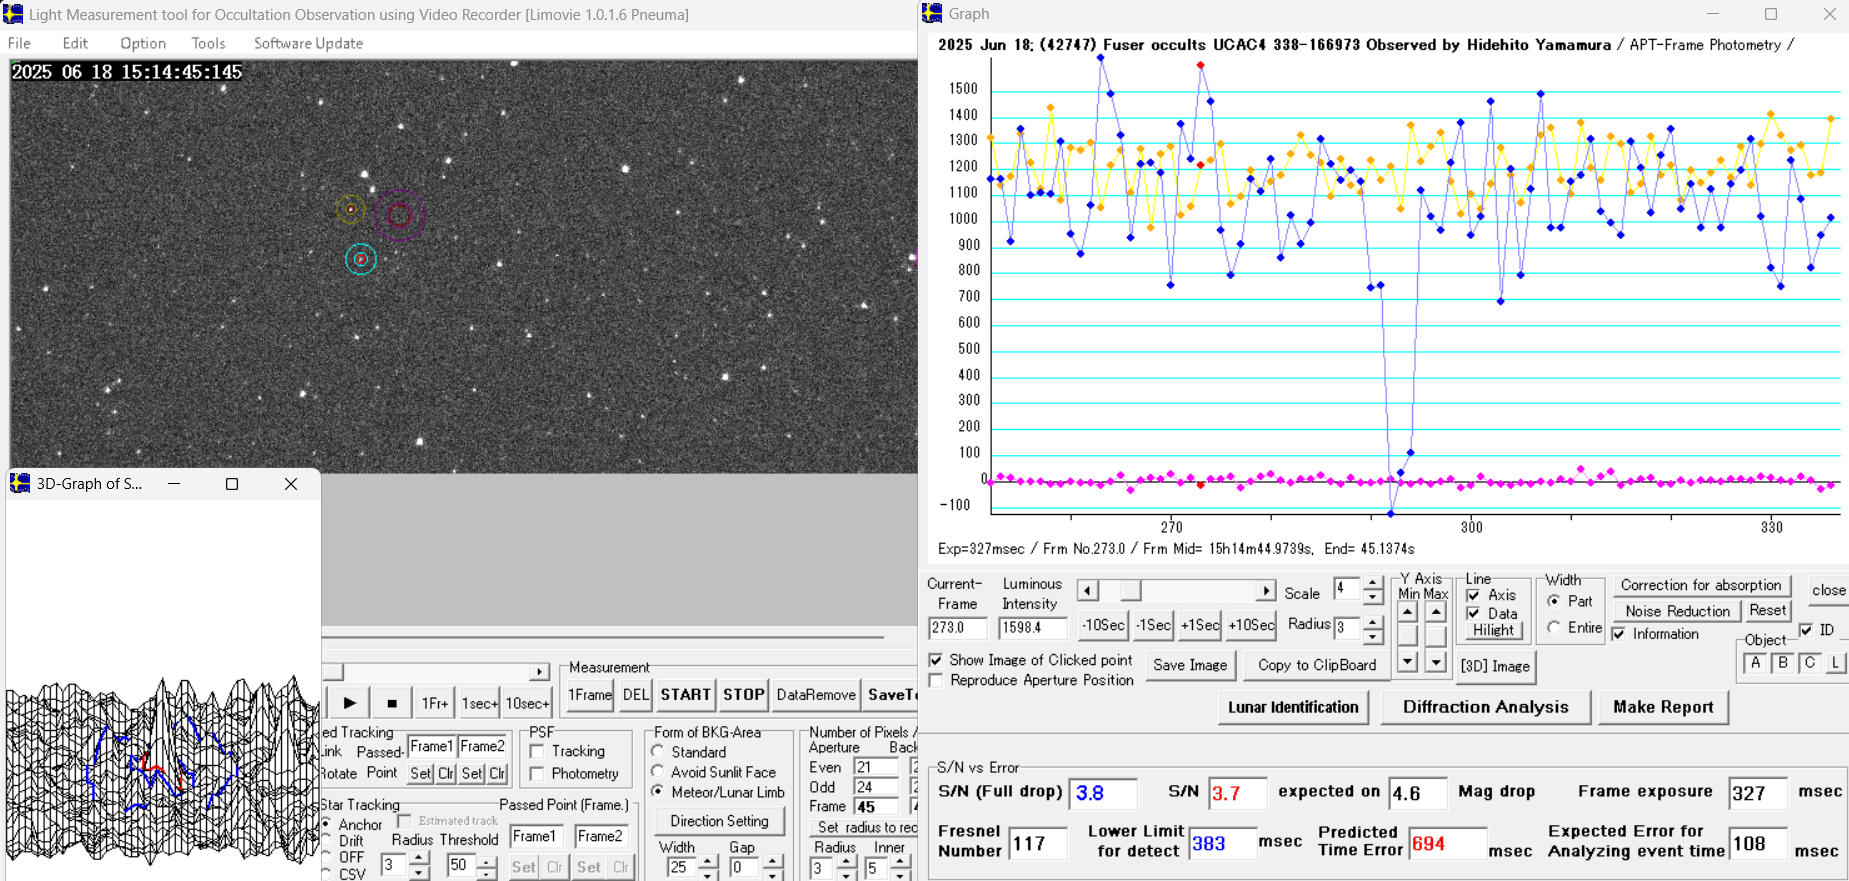The height and width of the screenshot is (881, 1849).
Task: Click the Y Axis Min up arrow
Action: (x=1408, y=612)
